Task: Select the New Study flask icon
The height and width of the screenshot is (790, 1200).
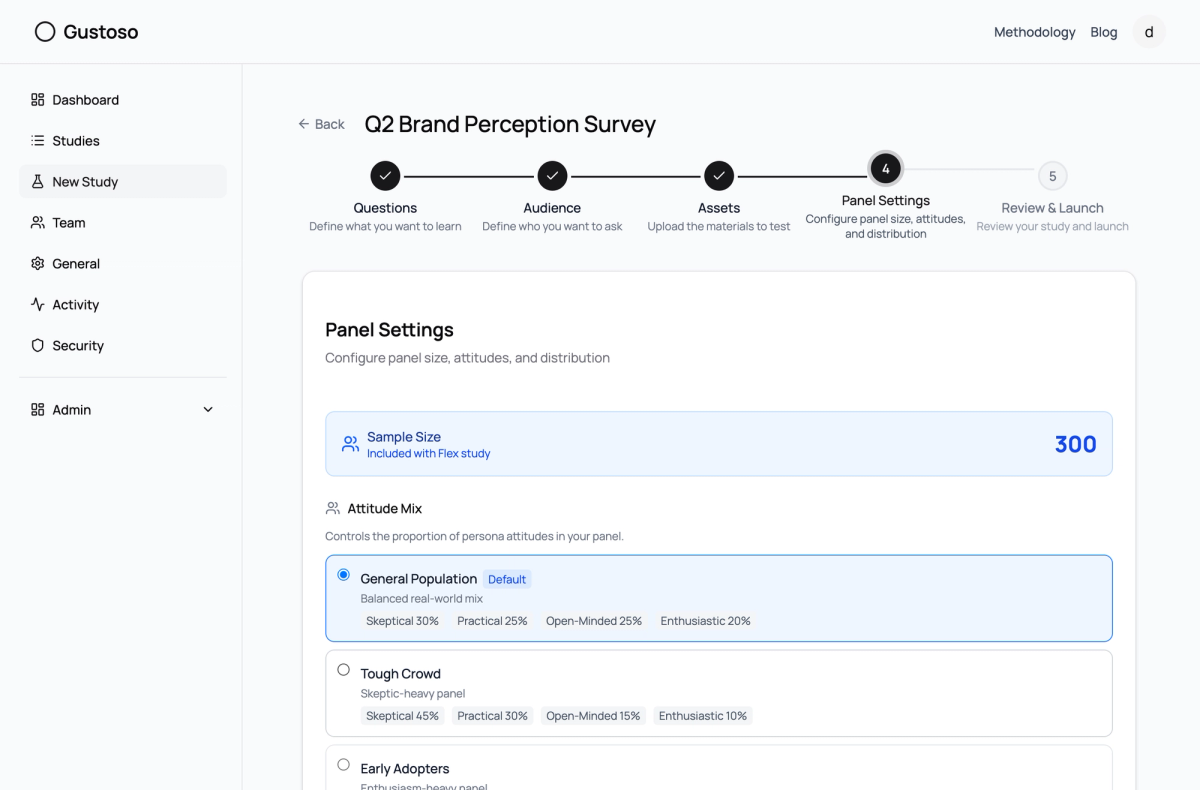Action: [38, 182]
